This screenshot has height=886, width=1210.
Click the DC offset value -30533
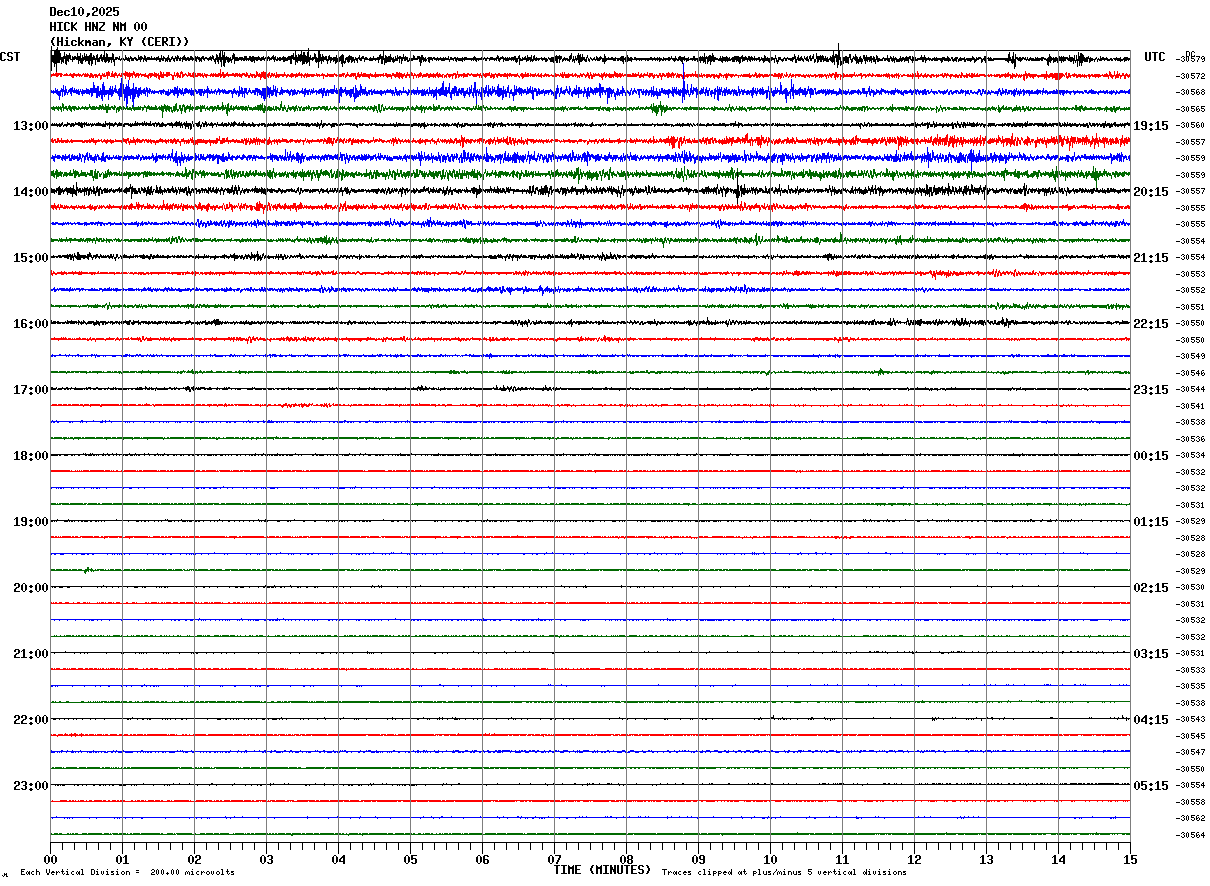pos(1191,670)
